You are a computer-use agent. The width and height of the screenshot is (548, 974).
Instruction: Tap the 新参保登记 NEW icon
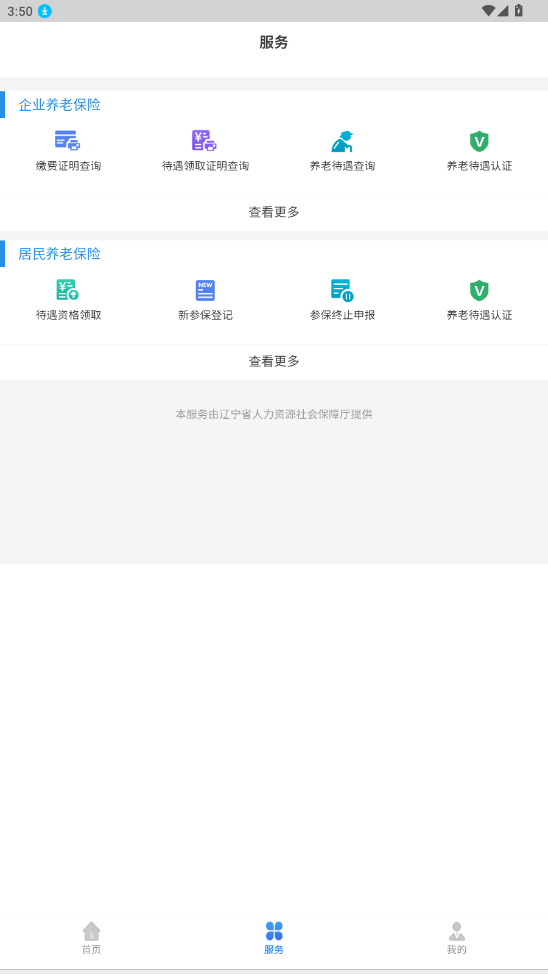pos(205,290)
